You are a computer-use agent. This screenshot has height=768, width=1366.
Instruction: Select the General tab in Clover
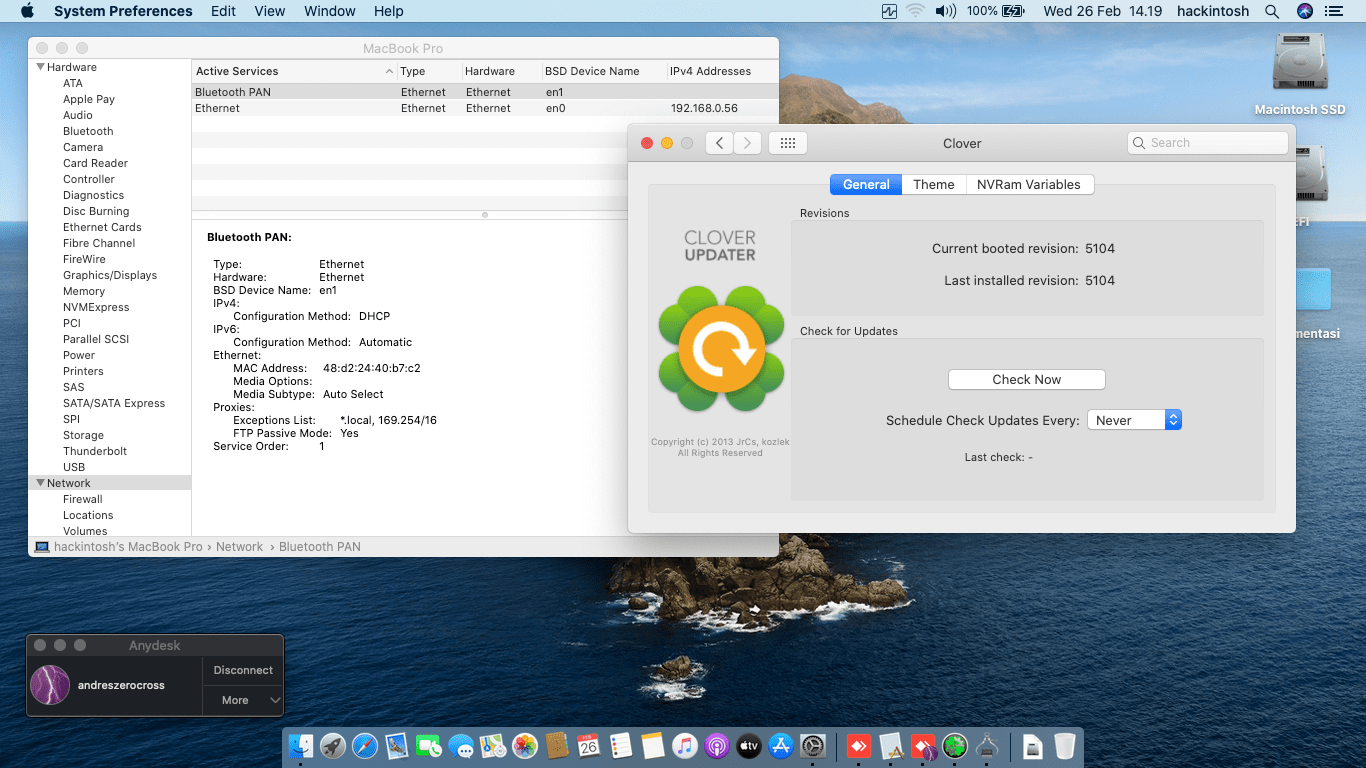click(x=866, y=184)
